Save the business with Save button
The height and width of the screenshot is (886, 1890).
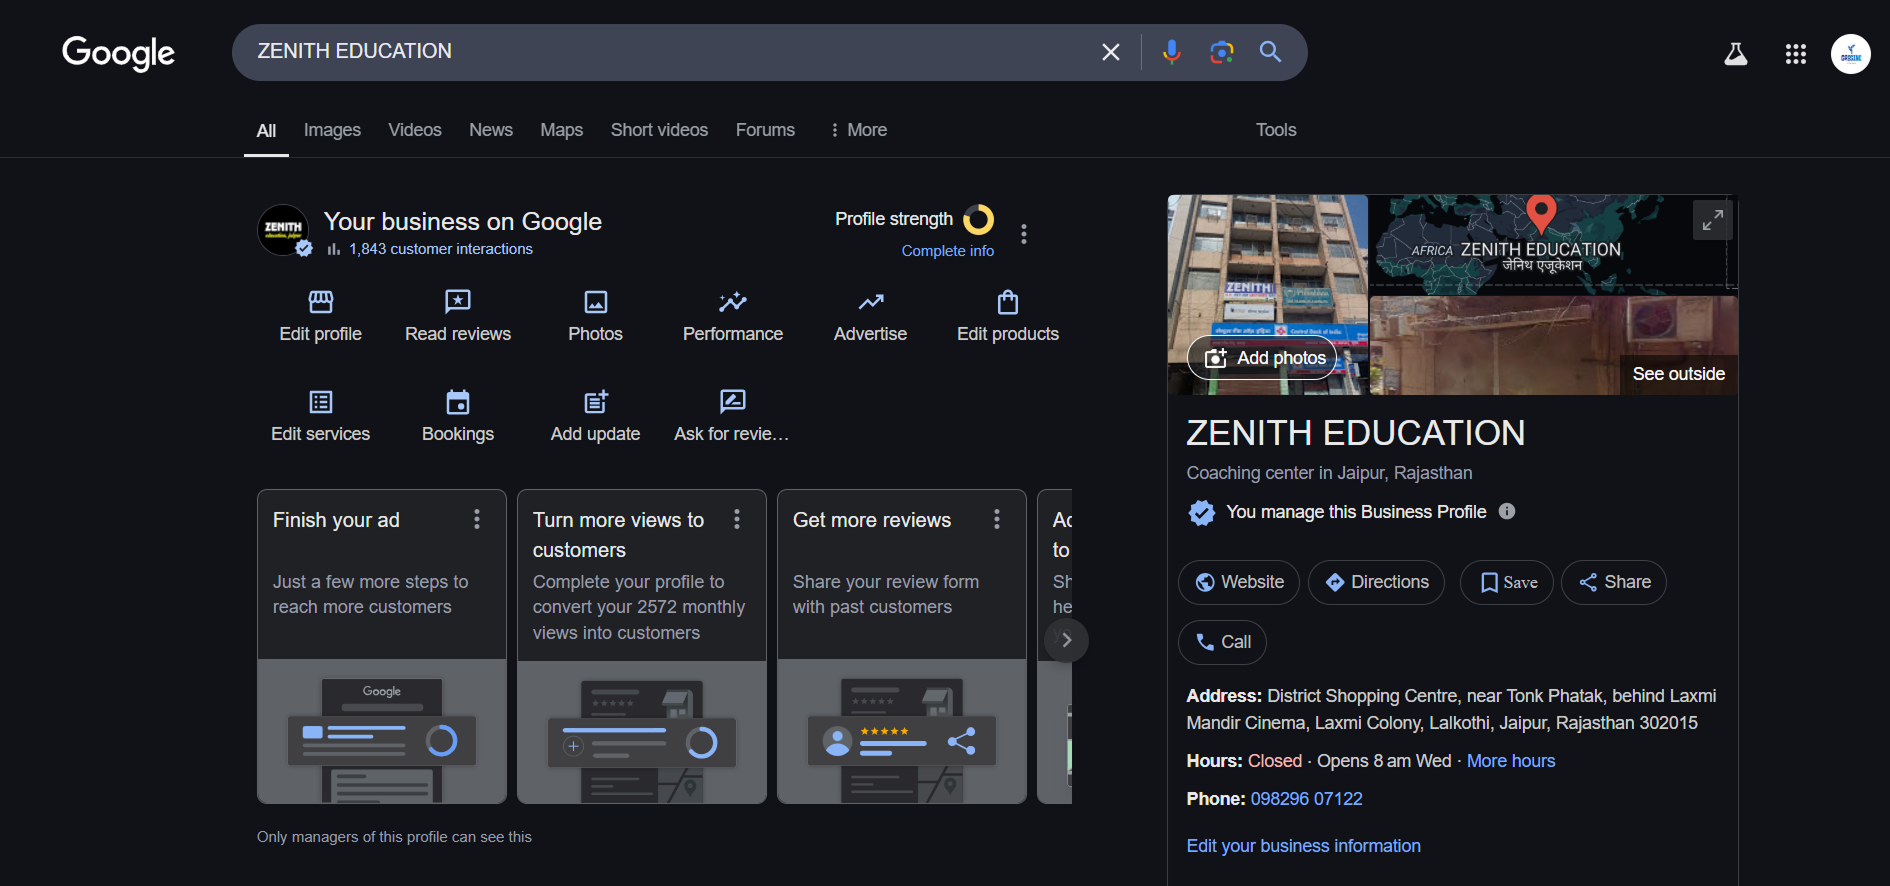point(1507,582)
